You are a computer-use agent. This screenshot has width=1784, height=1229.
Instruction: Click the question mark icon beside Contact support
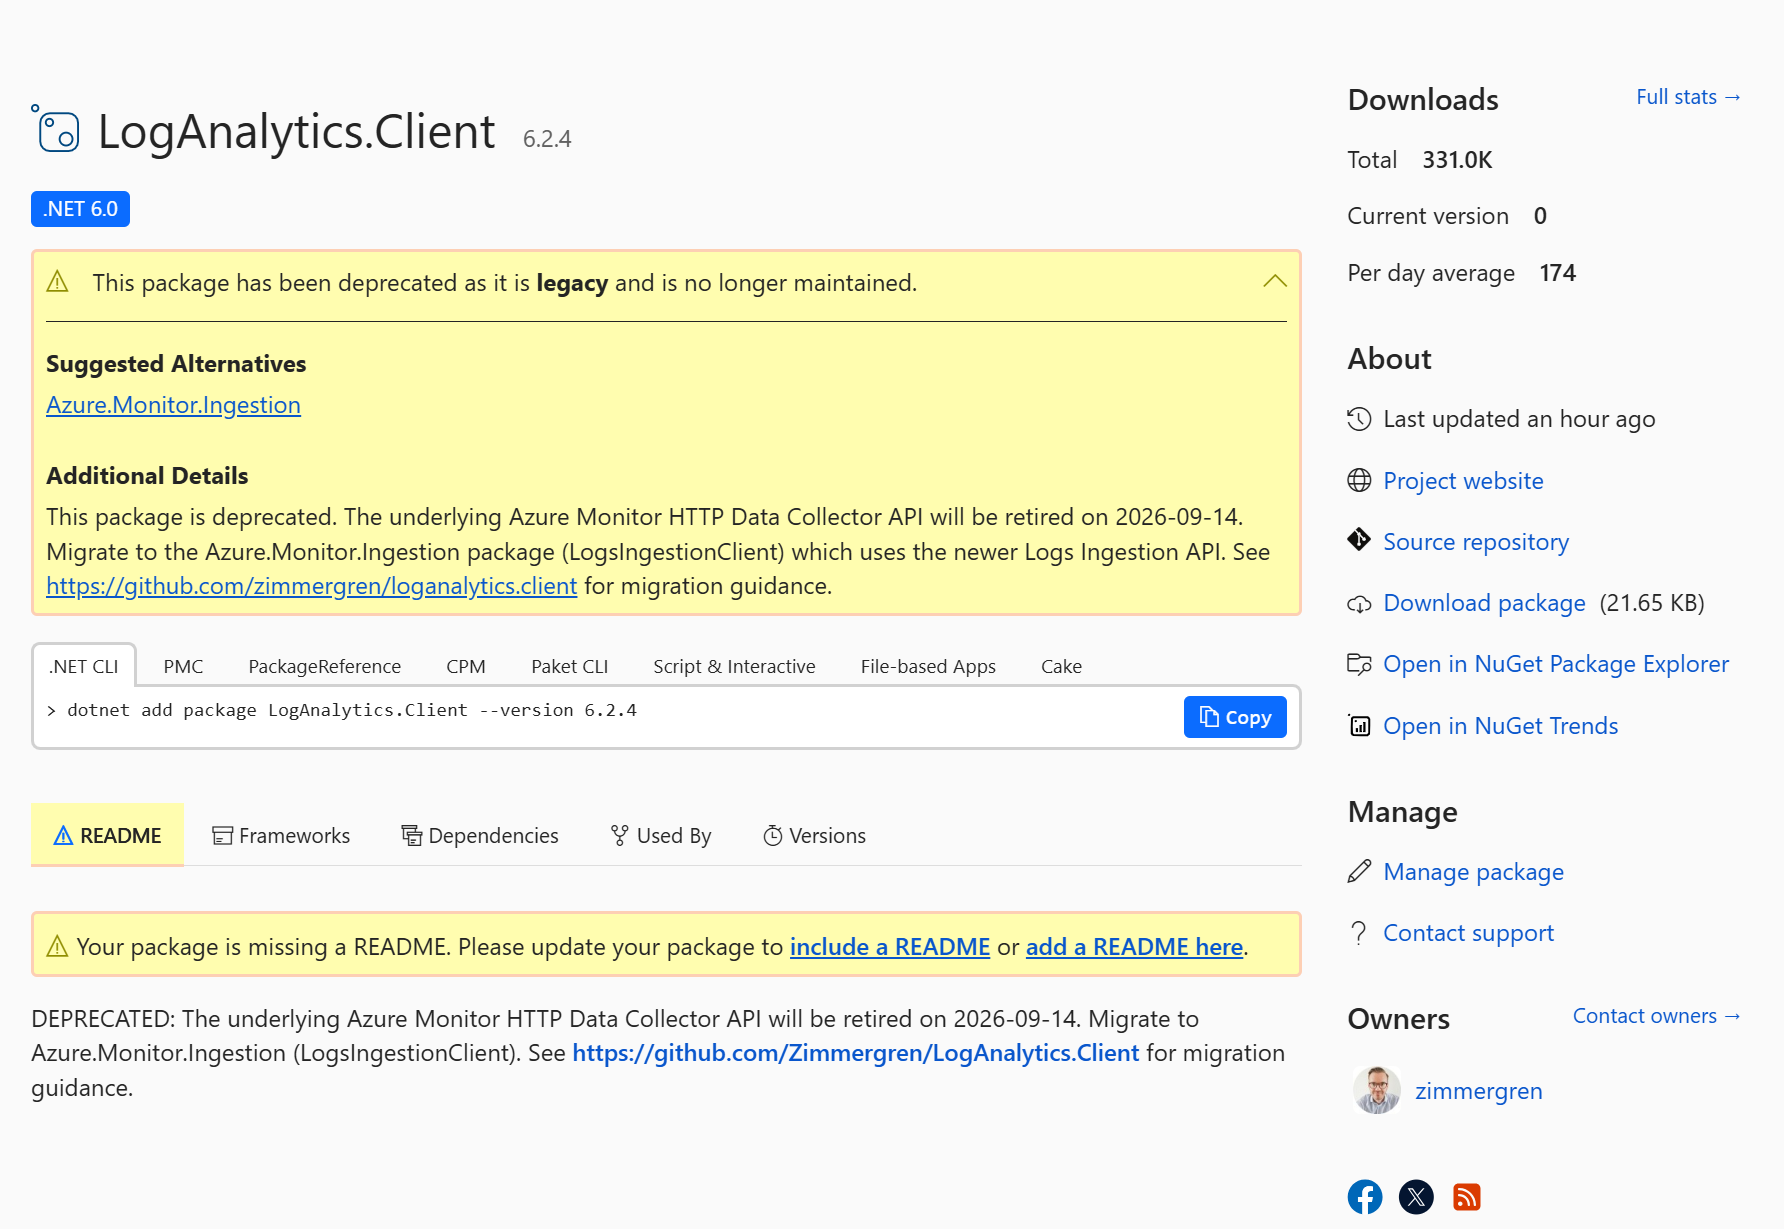click(x=1359, y=932)
